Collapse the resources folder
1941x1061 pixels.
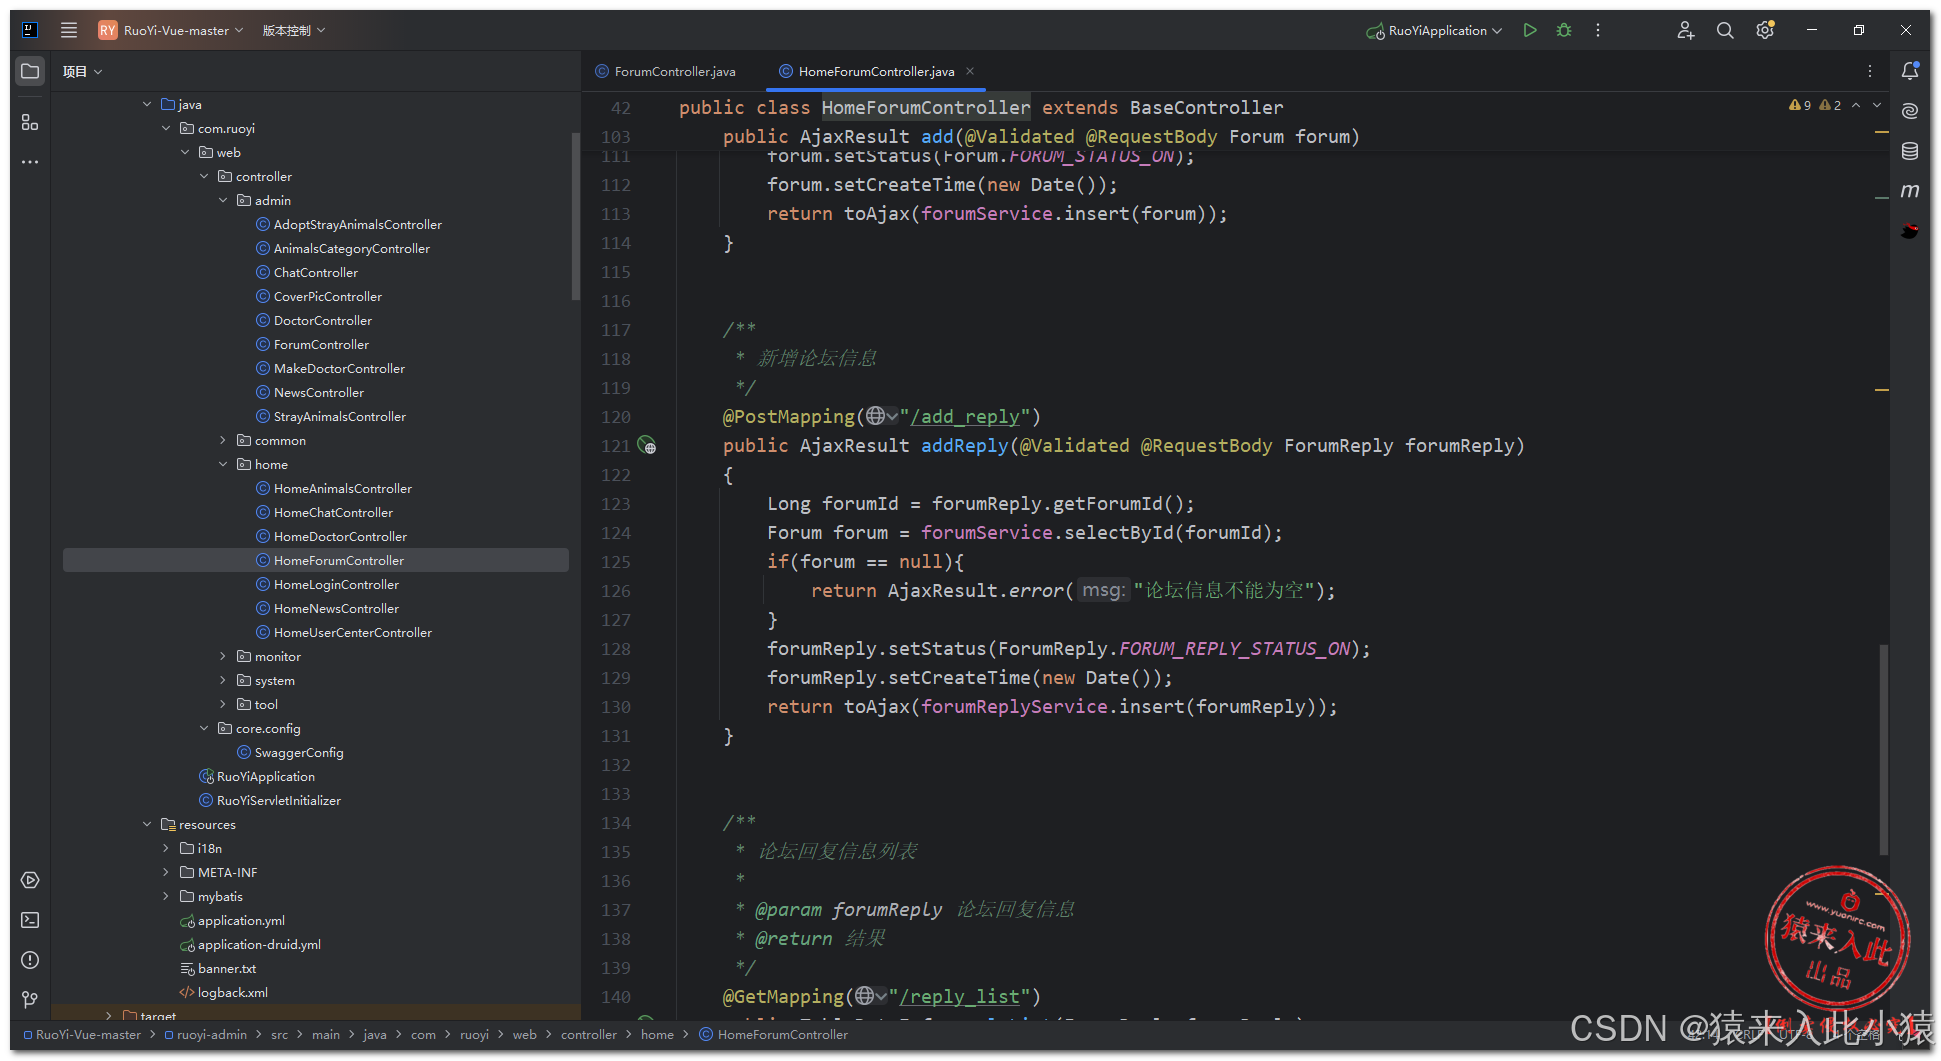coord(147,824)
